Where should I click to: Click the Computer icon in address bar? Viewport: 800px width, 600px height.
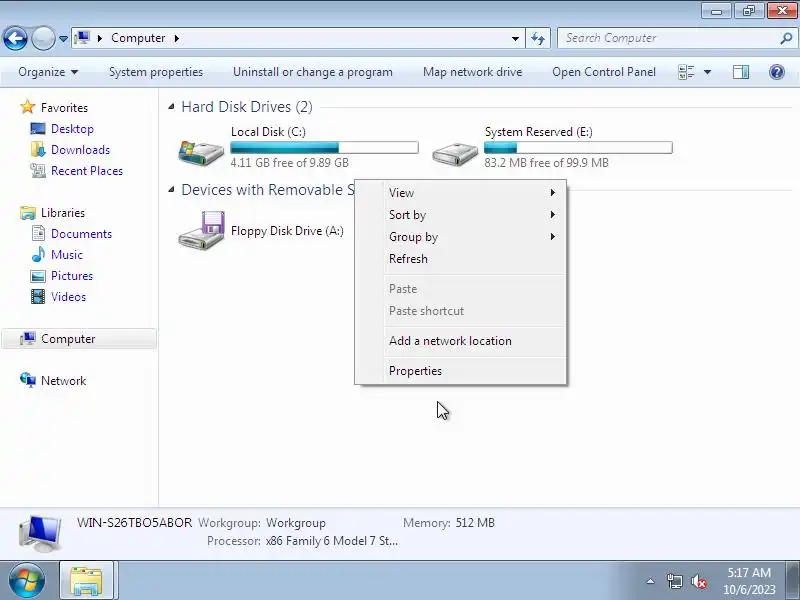pos(82,38)
